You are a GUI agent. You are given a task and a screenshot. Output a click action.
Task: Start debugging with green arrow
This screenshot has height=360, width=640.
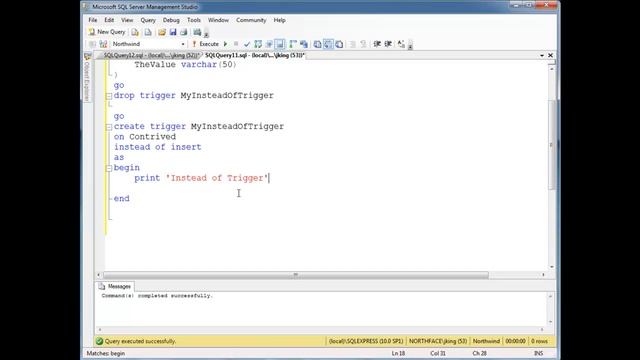coord(225,44)
